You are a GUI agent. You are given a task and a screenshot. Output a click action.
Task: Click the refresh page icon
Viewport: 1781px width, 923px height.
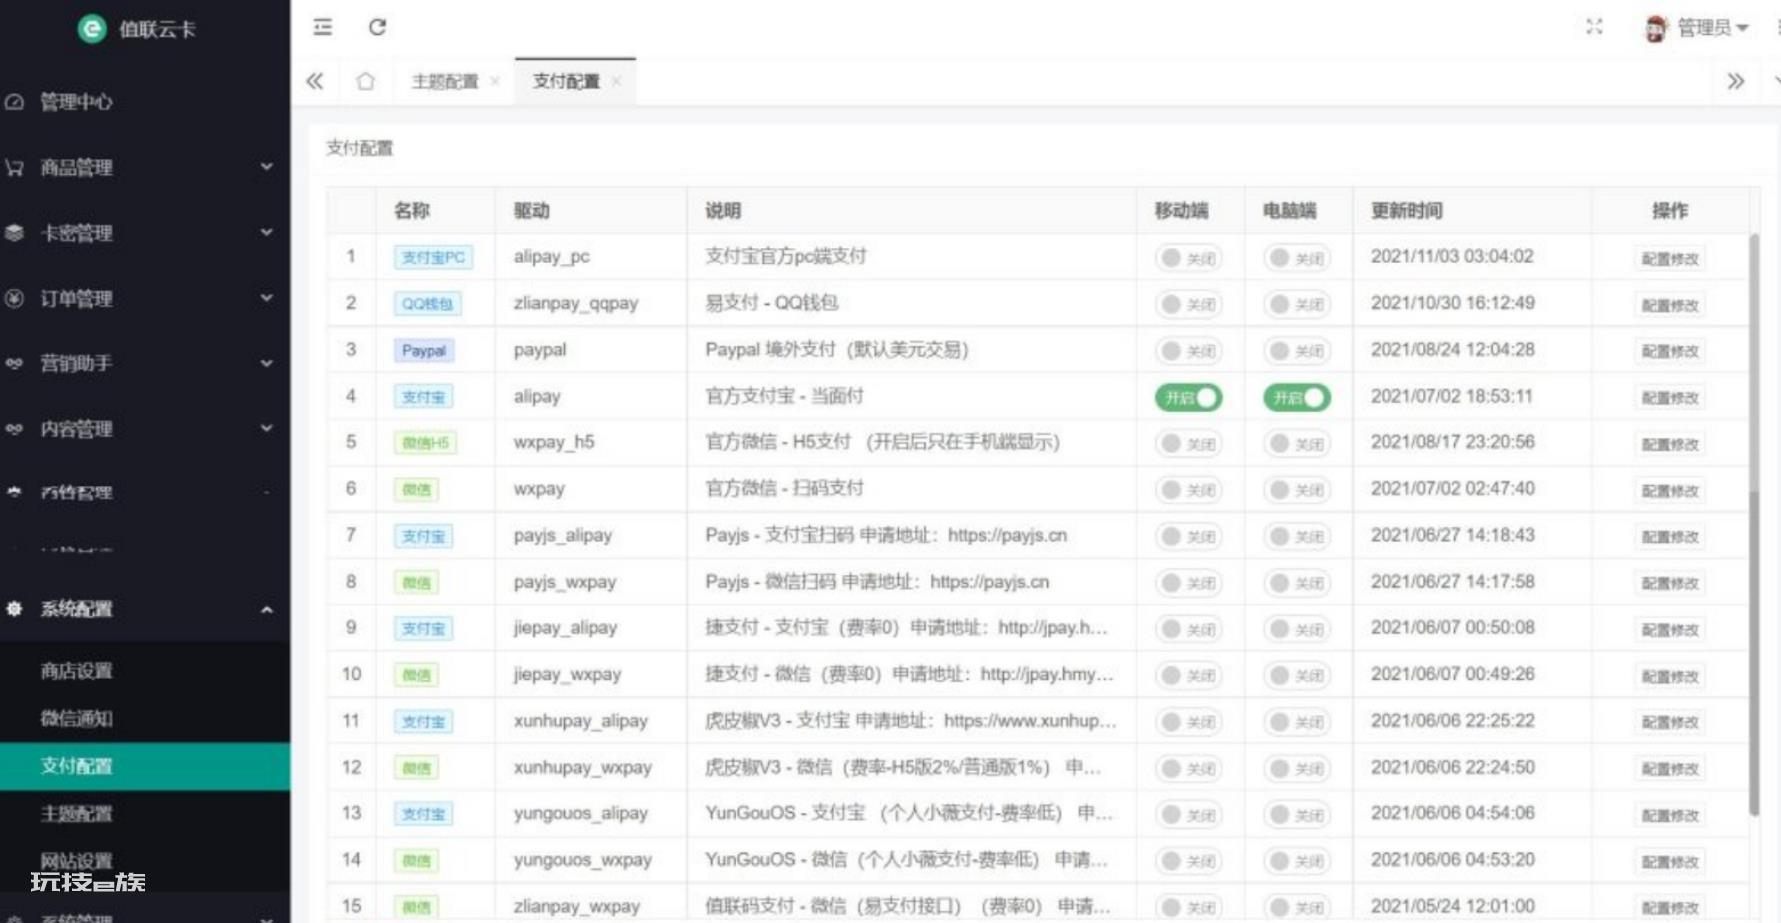[x=377, y=27]
